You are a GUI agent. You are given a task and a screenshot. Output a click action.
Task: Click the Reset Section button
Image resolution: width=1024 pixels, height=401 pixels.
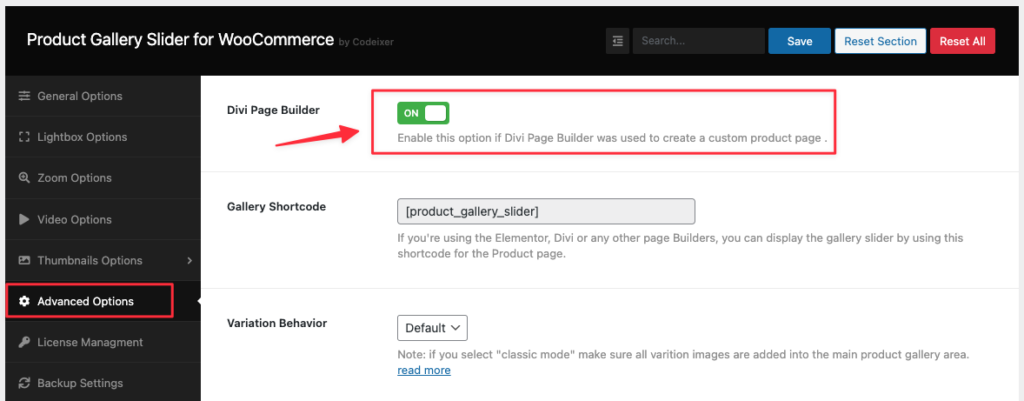coord(880,41)
